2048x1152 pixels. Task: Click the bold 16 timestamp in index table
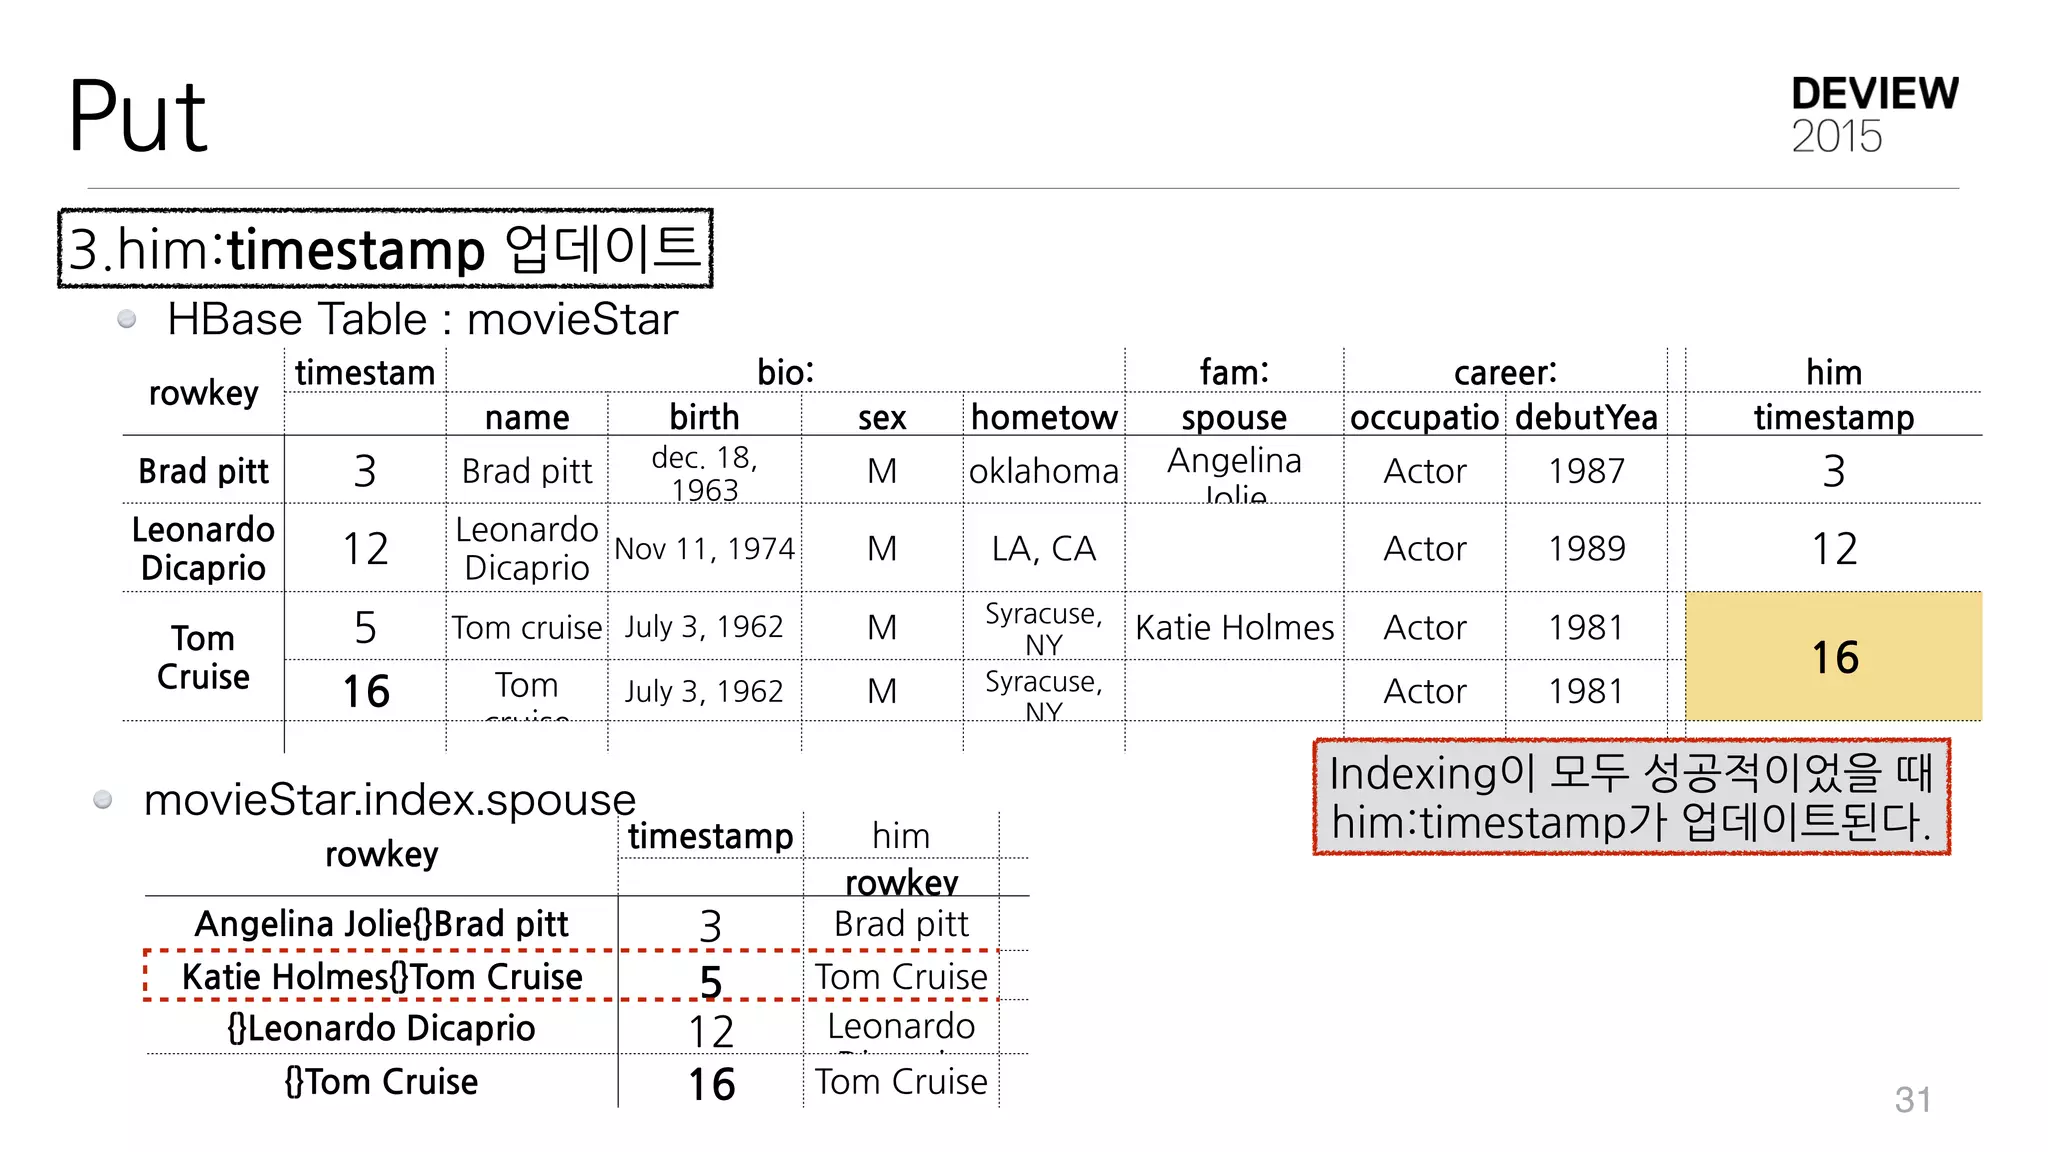(x=711, y=1084)
